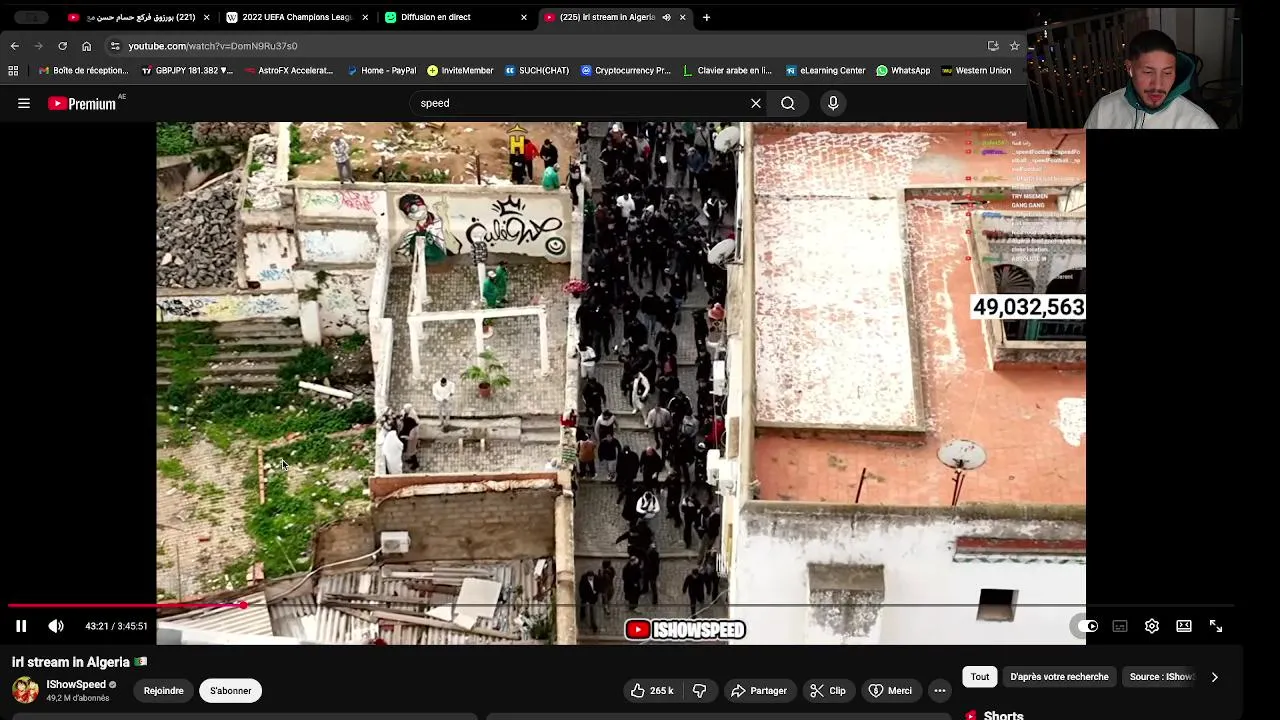Image resolution: width=1280 pixels, height=720 pixels.
Task: Select the 'Source : IShow' chip
Action: 1162,677
